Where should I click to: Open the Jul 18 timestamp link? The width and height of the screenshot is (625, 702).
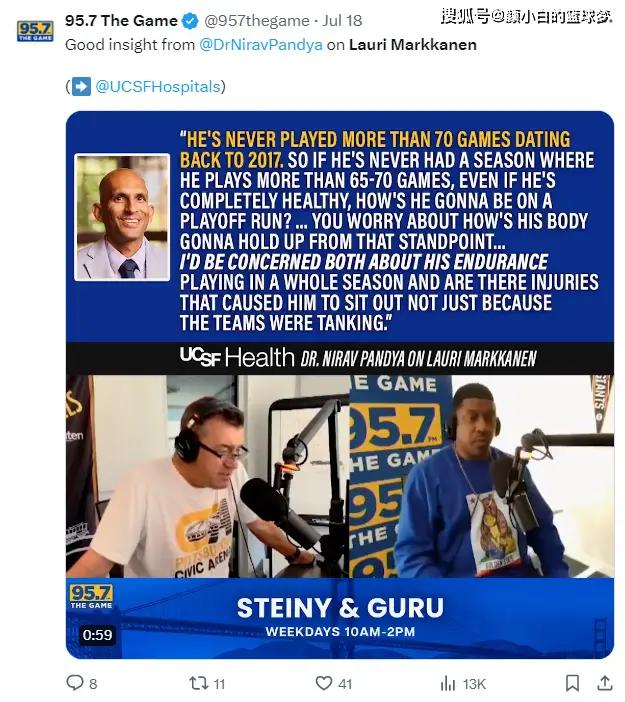(342, 21)
